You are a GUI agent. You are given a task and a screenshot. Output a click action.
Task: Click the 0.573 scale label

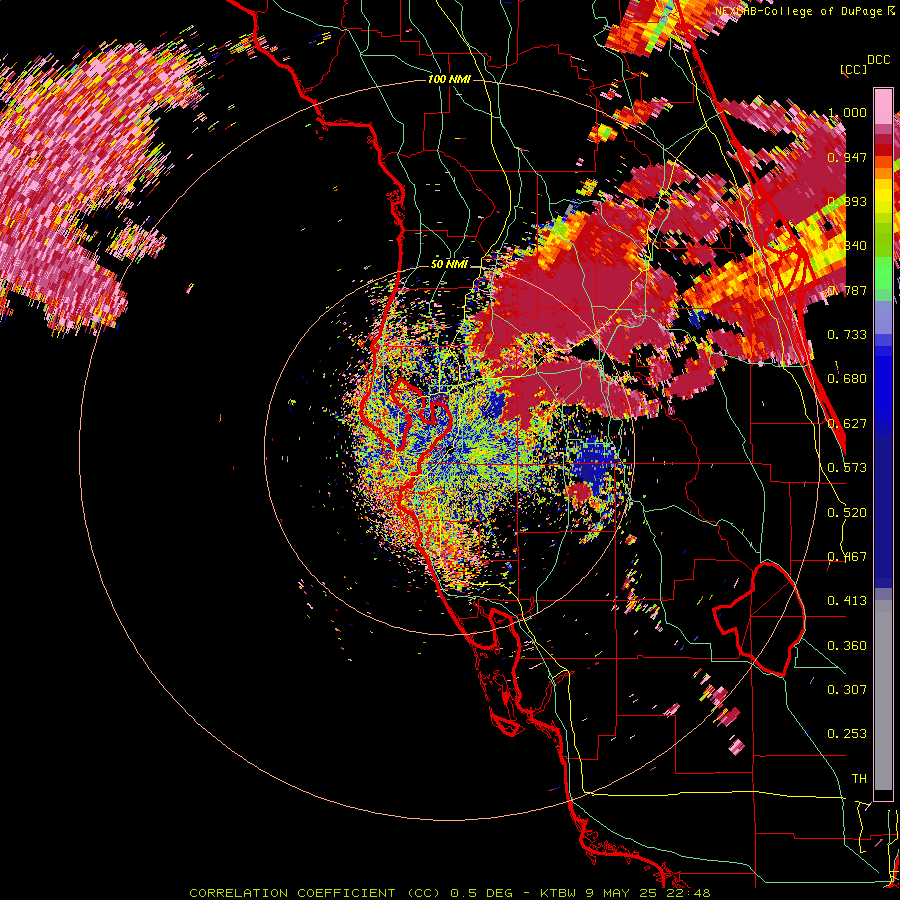pos(847,468)
